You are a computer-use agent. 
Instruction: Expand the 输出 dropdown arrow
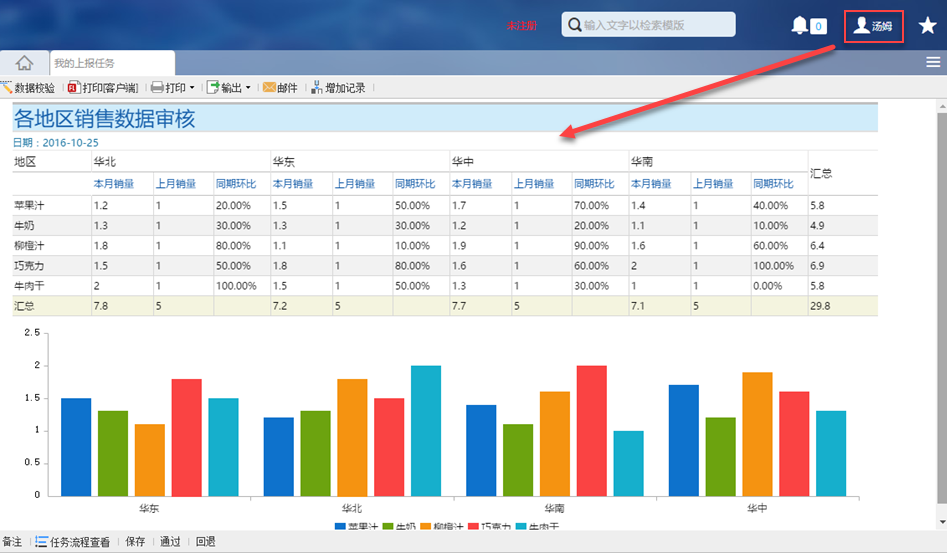248,88
